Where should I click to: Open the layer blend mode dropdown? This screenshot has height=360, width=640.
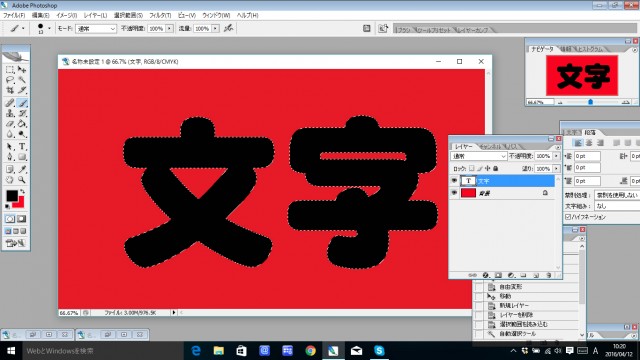478,156
